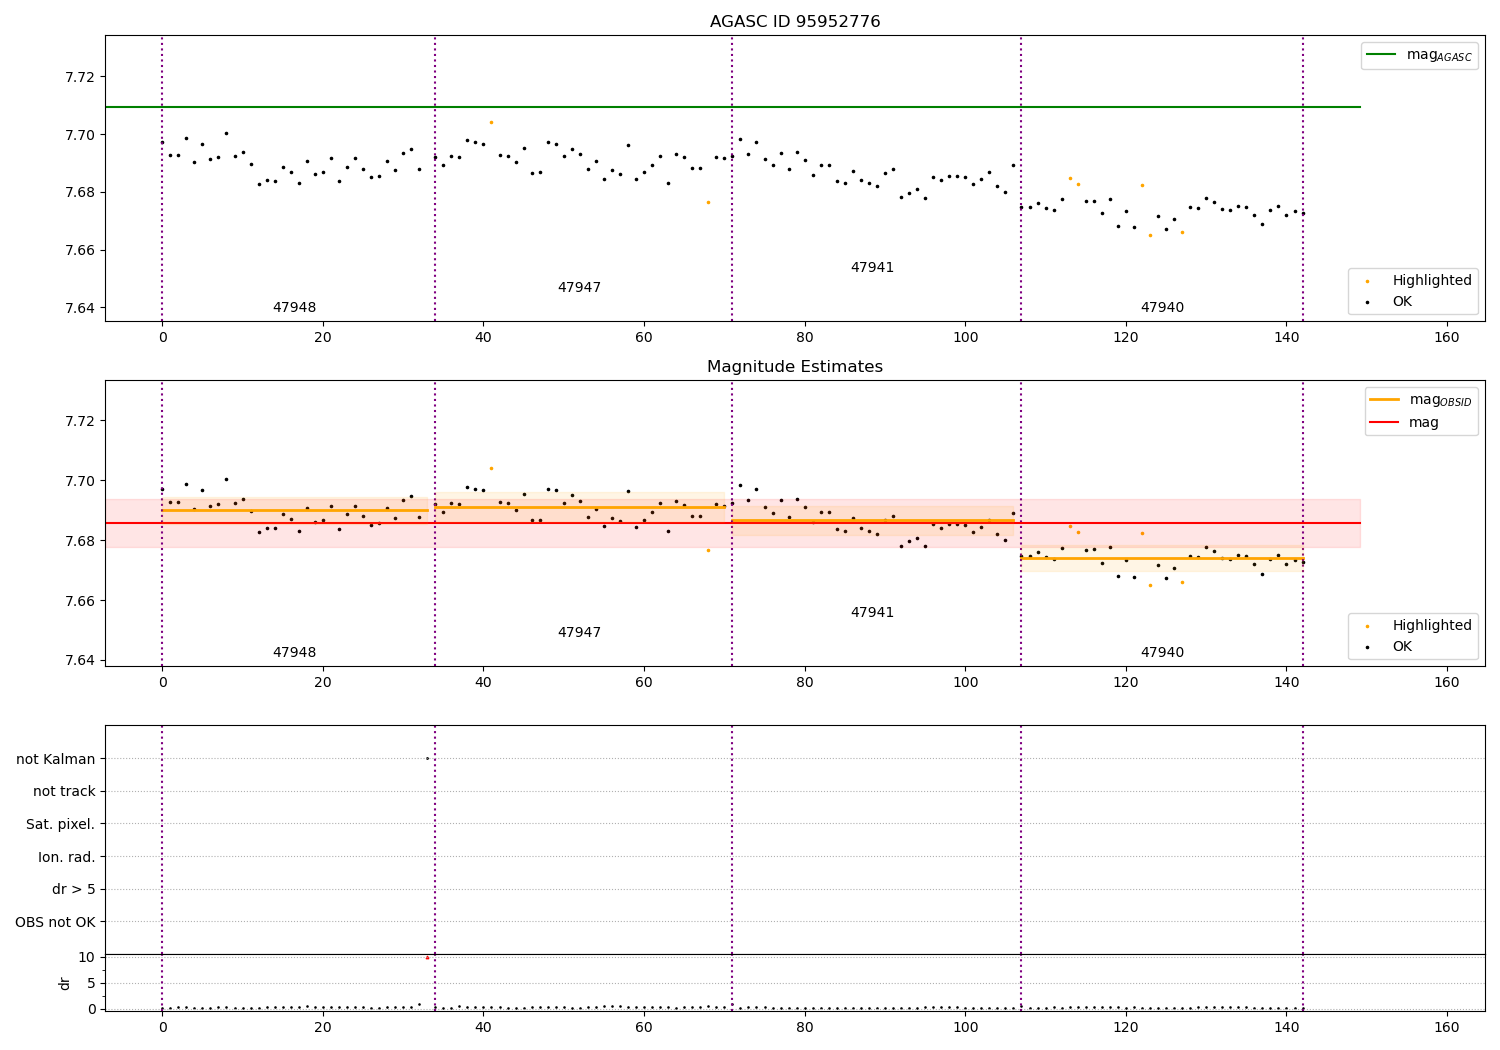Click the 7.72 y-tick of the top plot
The image size is (1500, 1050).
pyautogui.click(x=80, y=77)
